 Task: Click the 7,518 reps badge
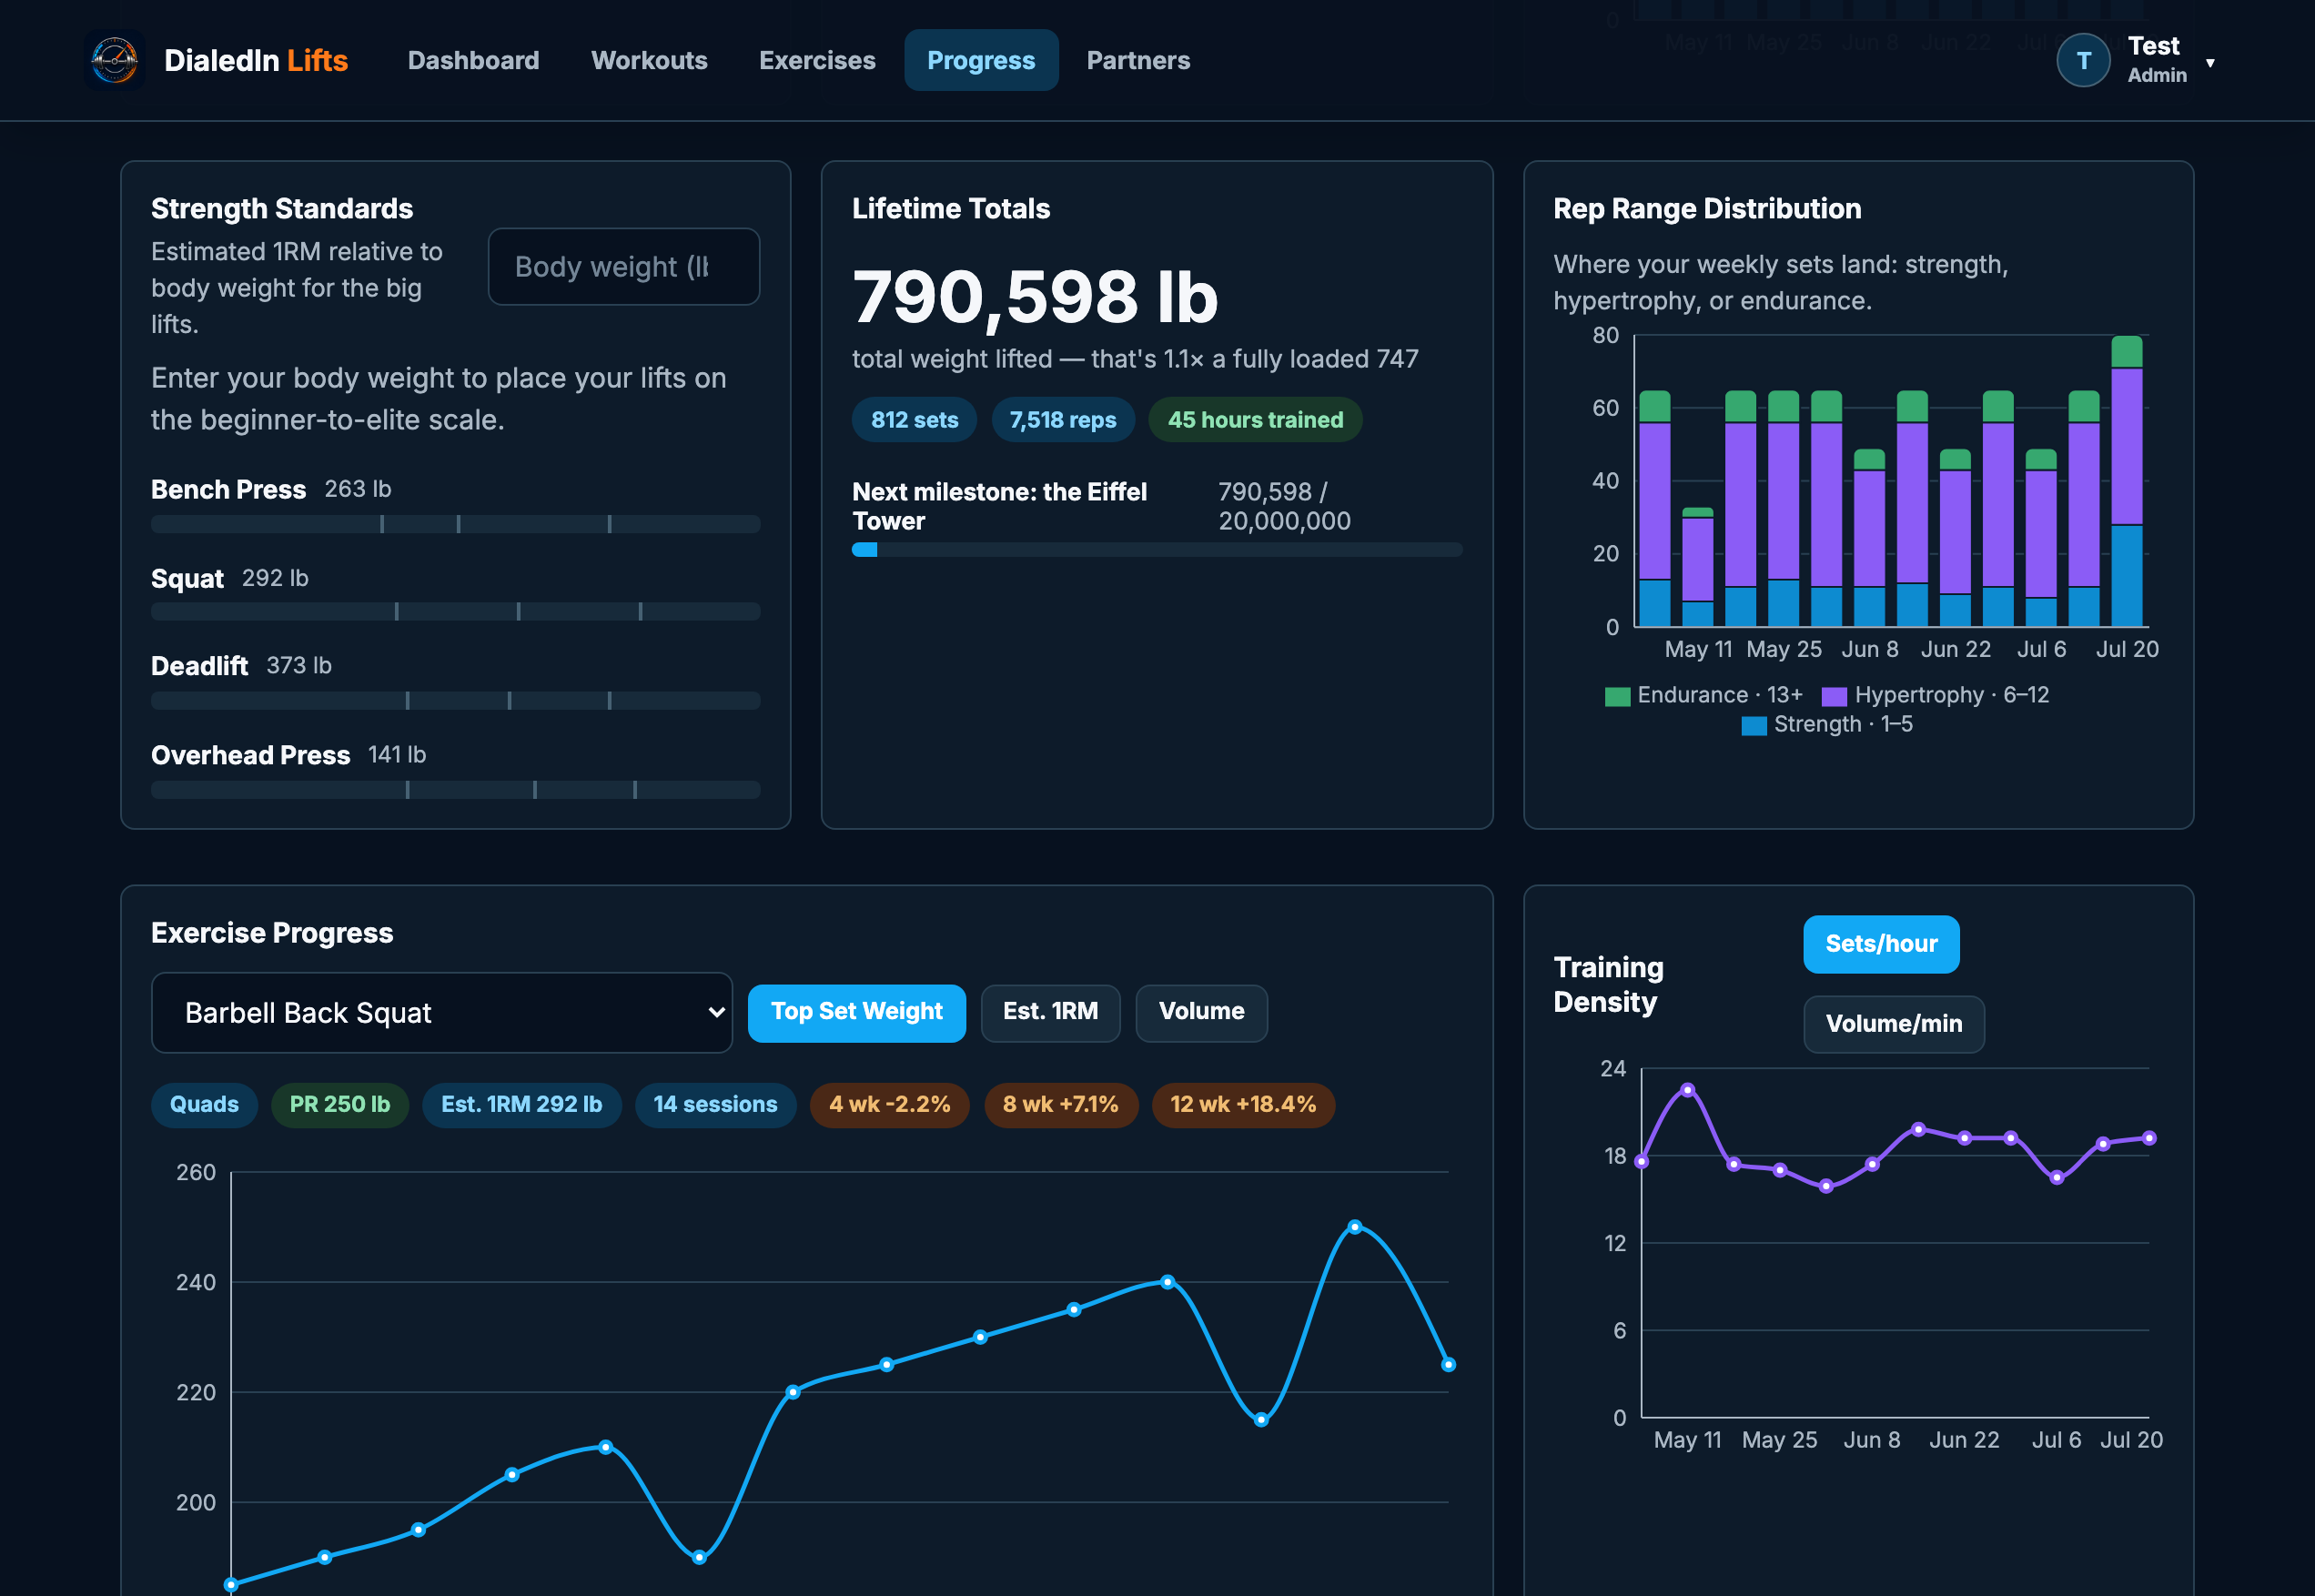click(1062, 419)
